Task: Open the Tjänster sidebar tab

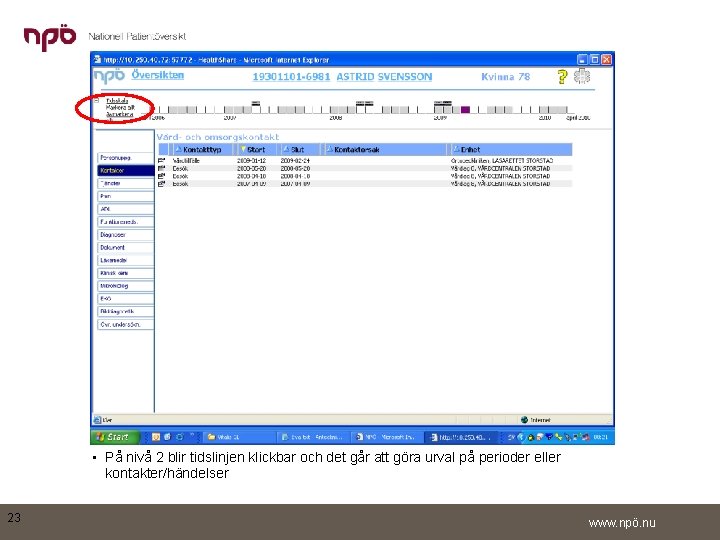Action: [125, 183]
